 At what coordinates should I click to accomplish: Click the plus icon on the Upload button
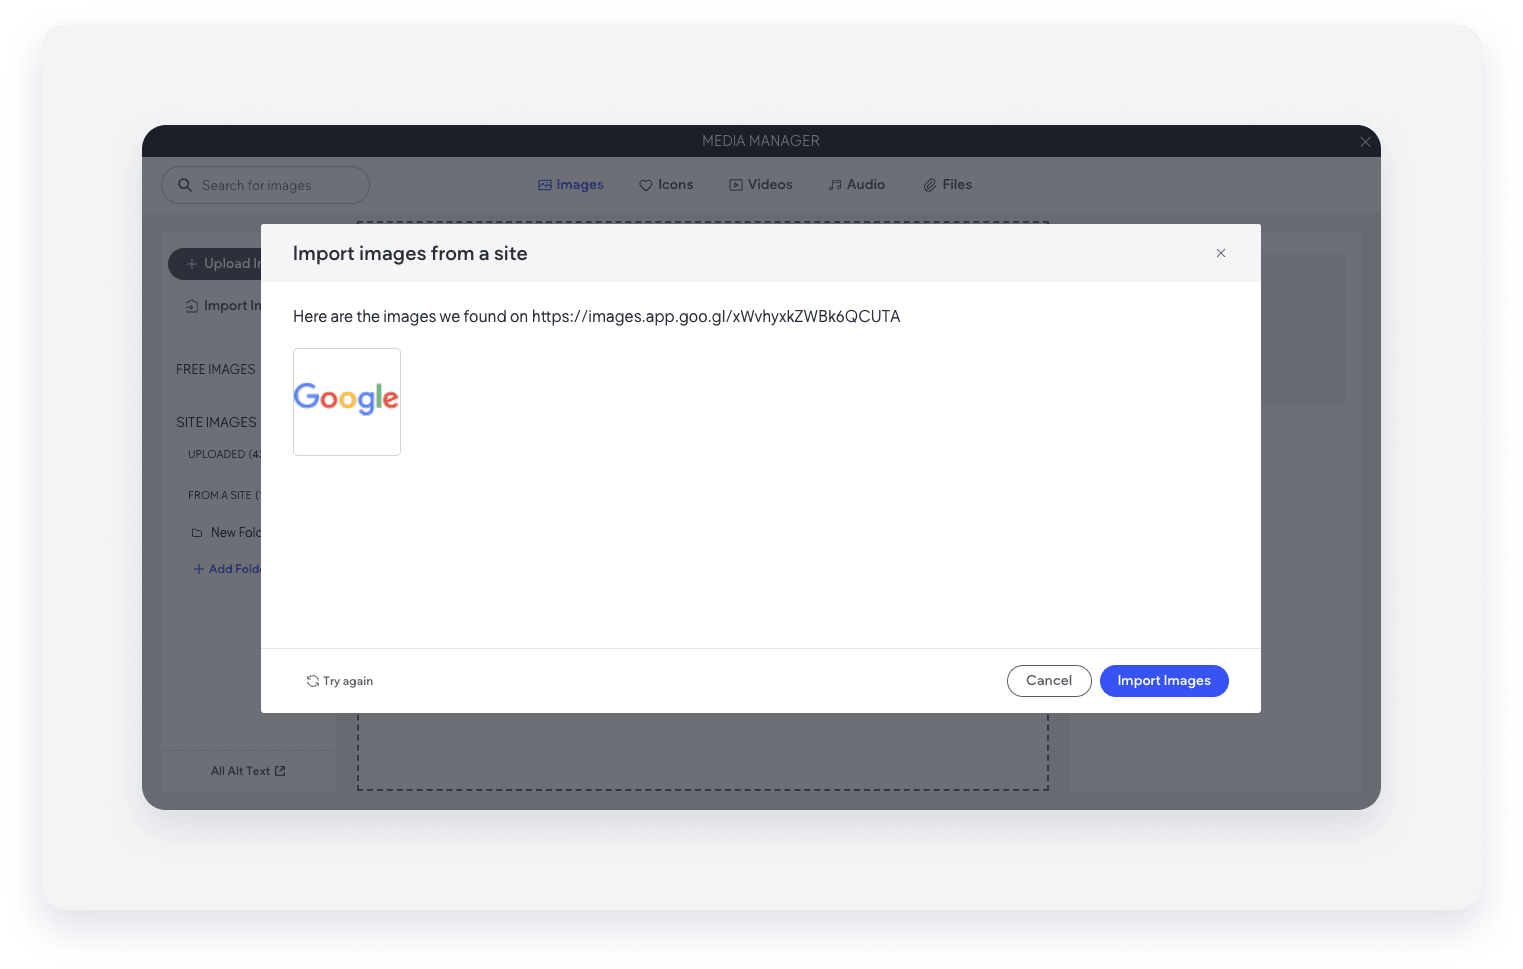[192, 264]
